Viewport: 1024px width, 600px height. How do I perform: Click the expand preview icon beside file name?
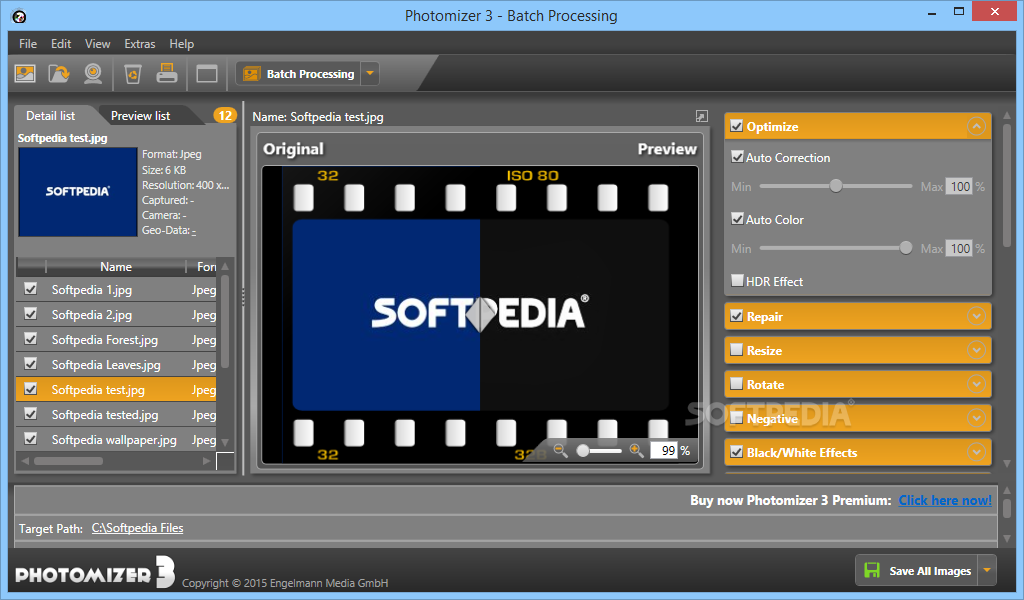701,116
